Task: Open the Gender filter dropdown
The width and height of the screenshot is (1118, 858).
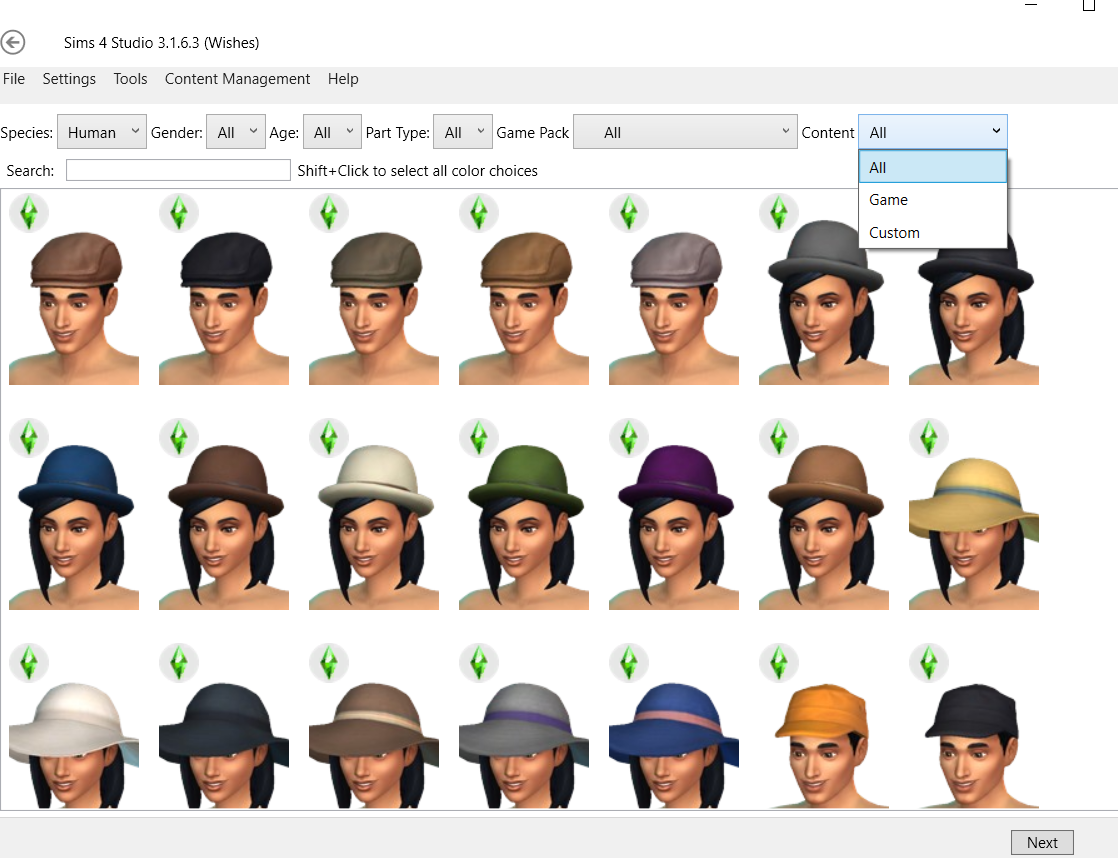Action: 236,132
